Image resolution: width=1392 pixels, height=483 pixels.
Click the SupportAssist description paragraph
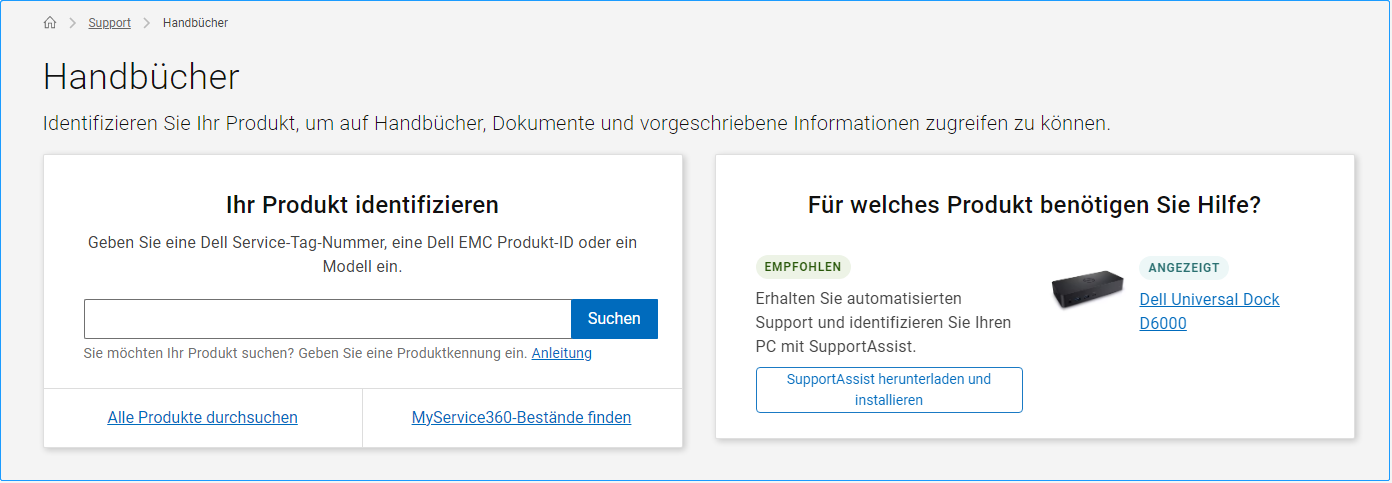pos(883,322)
